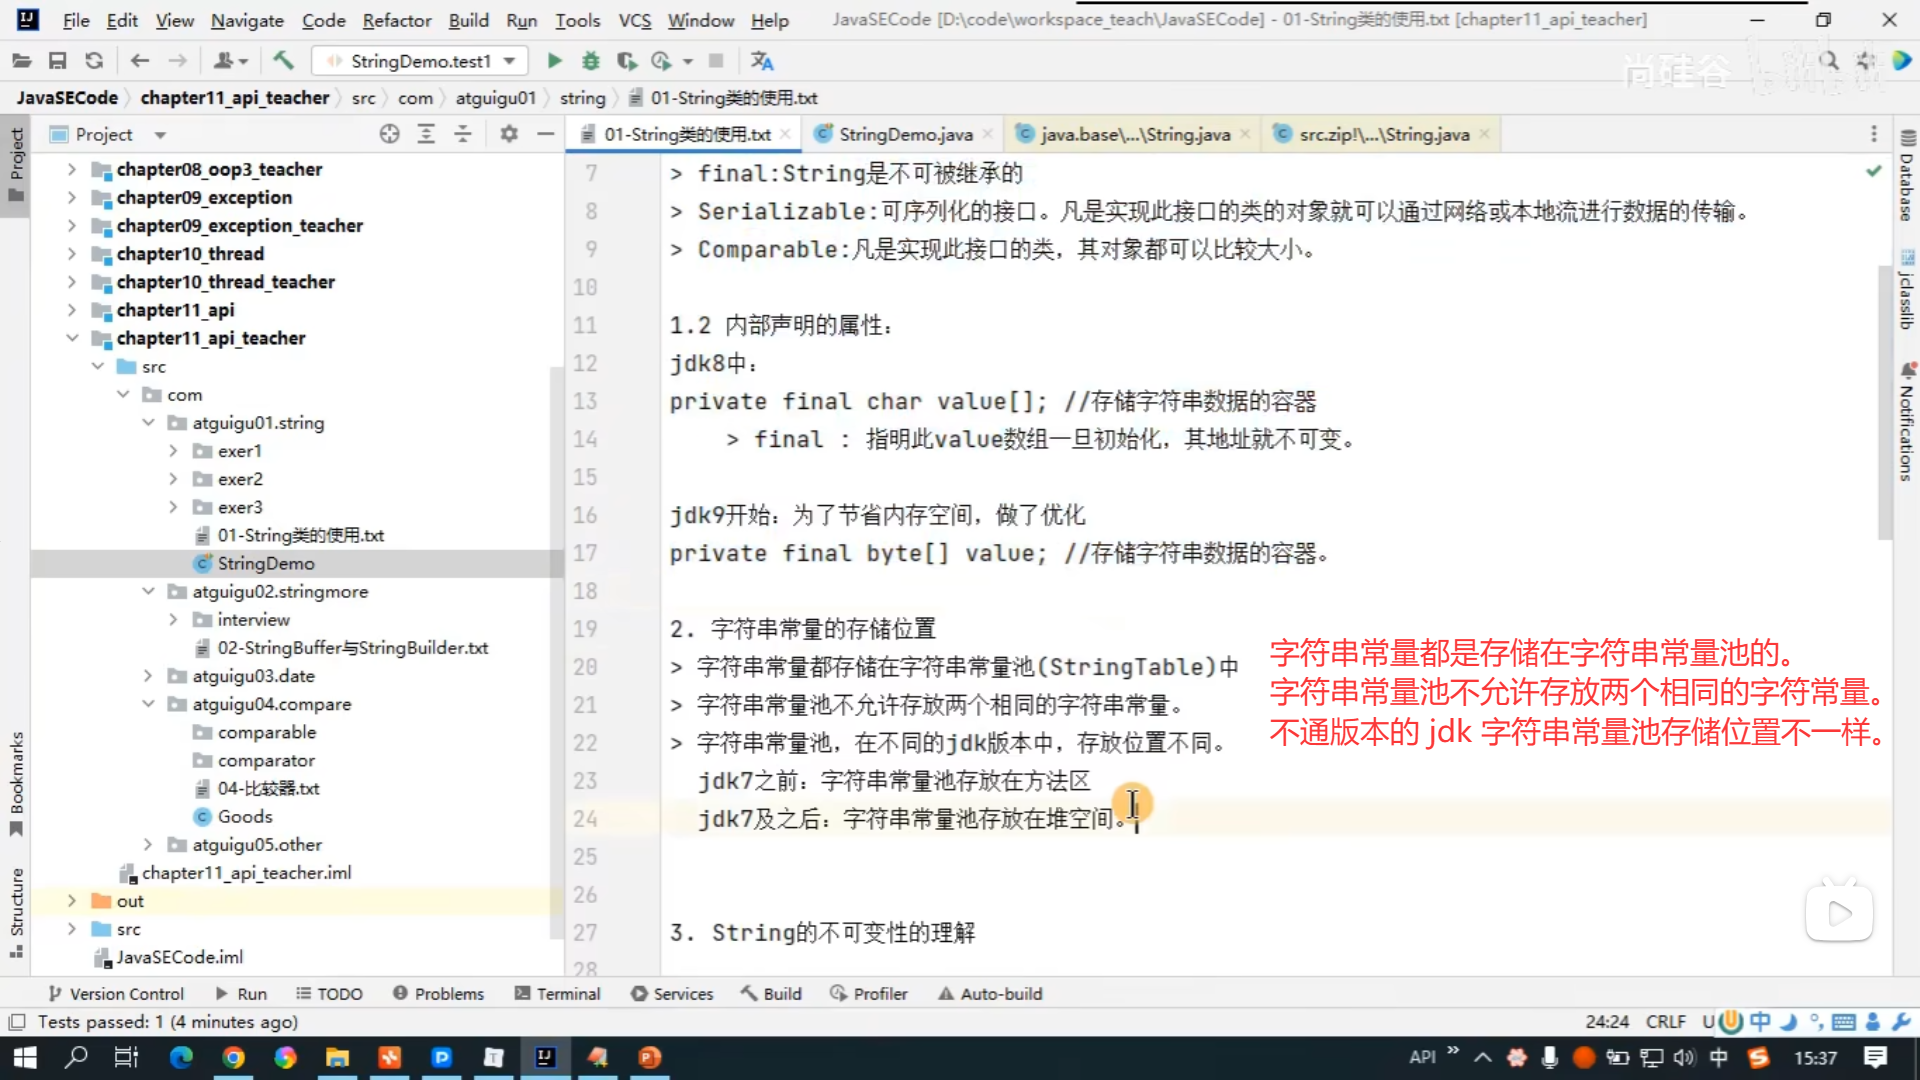
Task: Click the Debug bug icon
Action: (x=591, y=61)
